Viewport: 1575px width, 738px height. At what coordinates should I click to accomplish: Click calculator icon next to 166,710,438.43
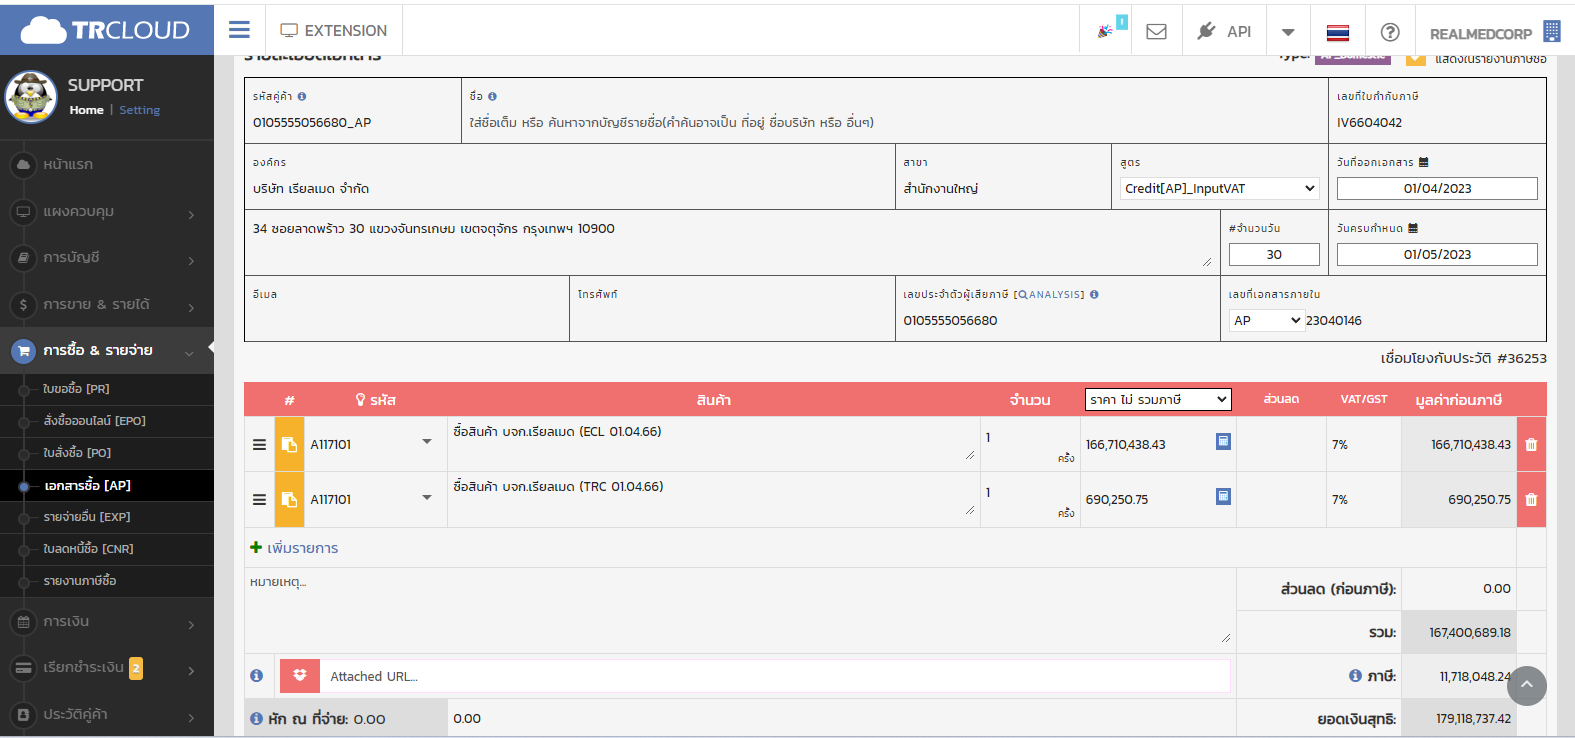point(1223,441)
